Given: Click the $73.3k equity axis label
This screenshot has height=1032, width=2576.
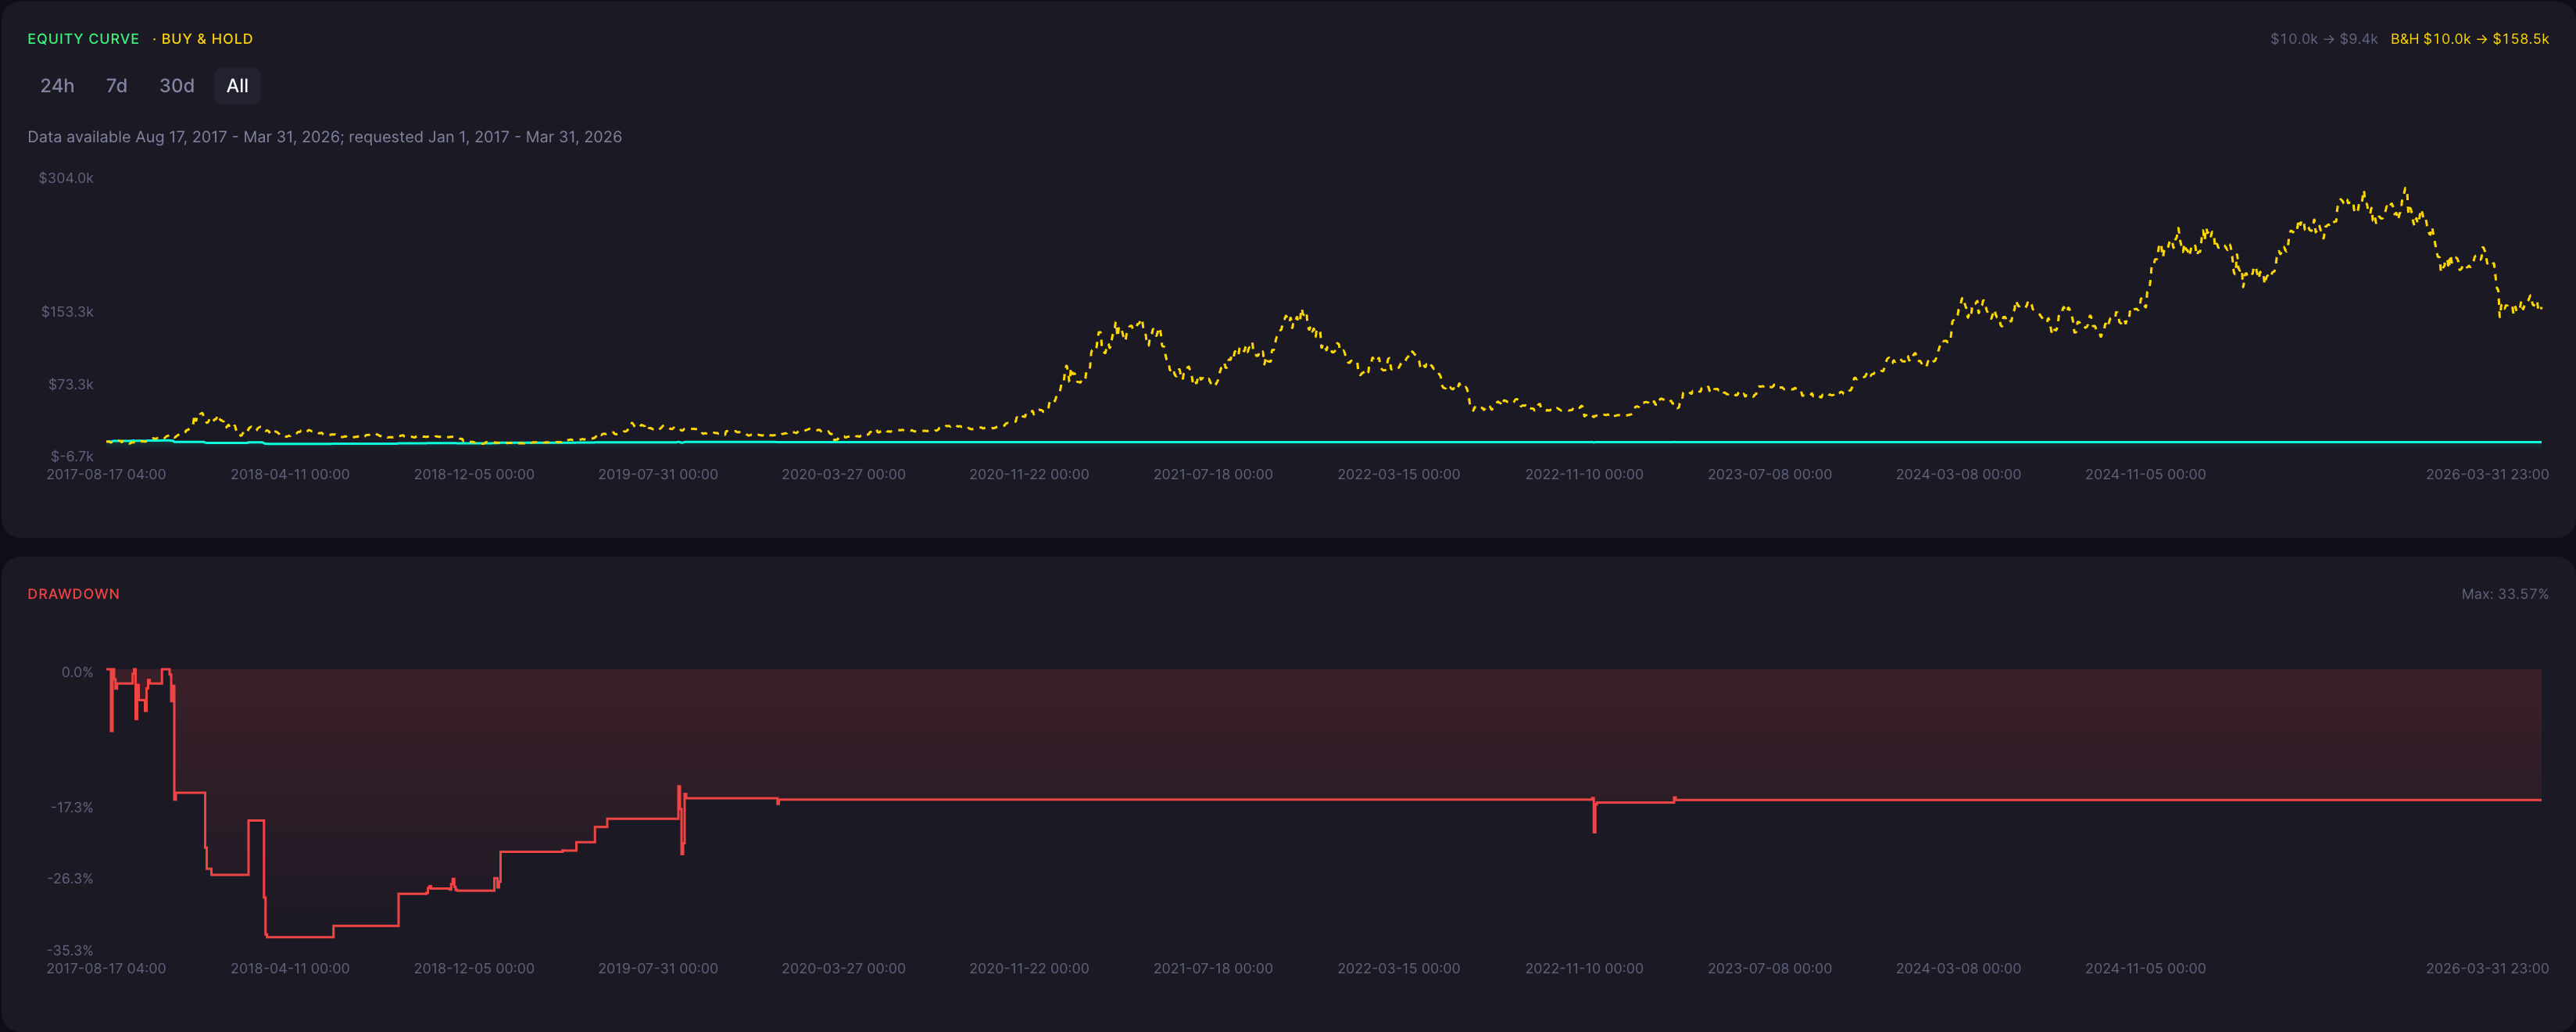Looking at the screenshot, I should [71, 384].
